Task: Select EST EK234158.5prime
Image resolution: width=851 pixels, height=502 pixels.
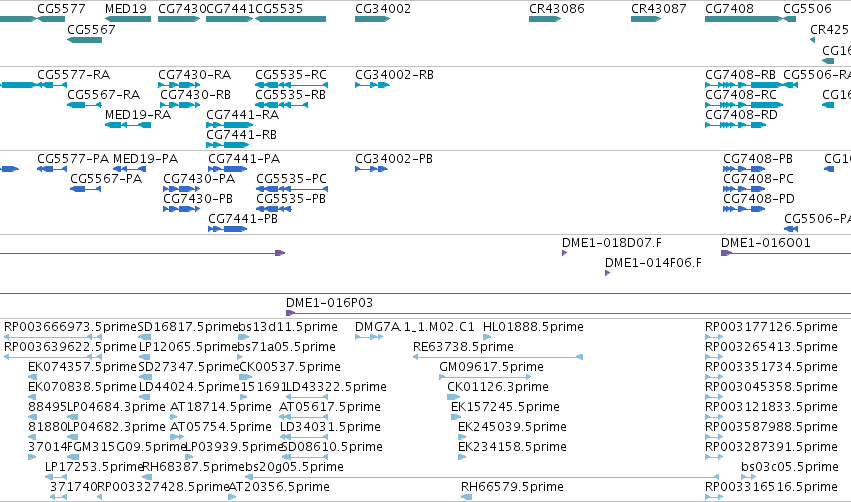Action: [x=462, y=457]
